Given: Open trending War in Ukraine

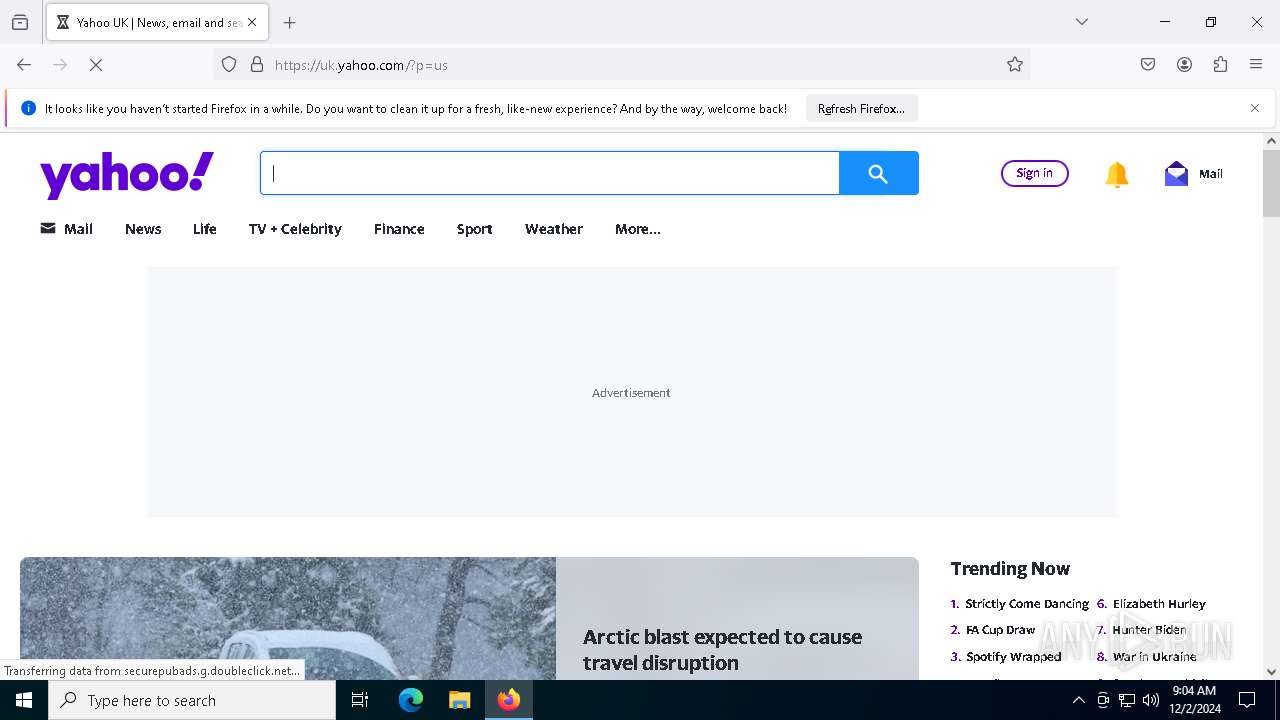Looking at the screenshot, I should (x=1154, y=657).
